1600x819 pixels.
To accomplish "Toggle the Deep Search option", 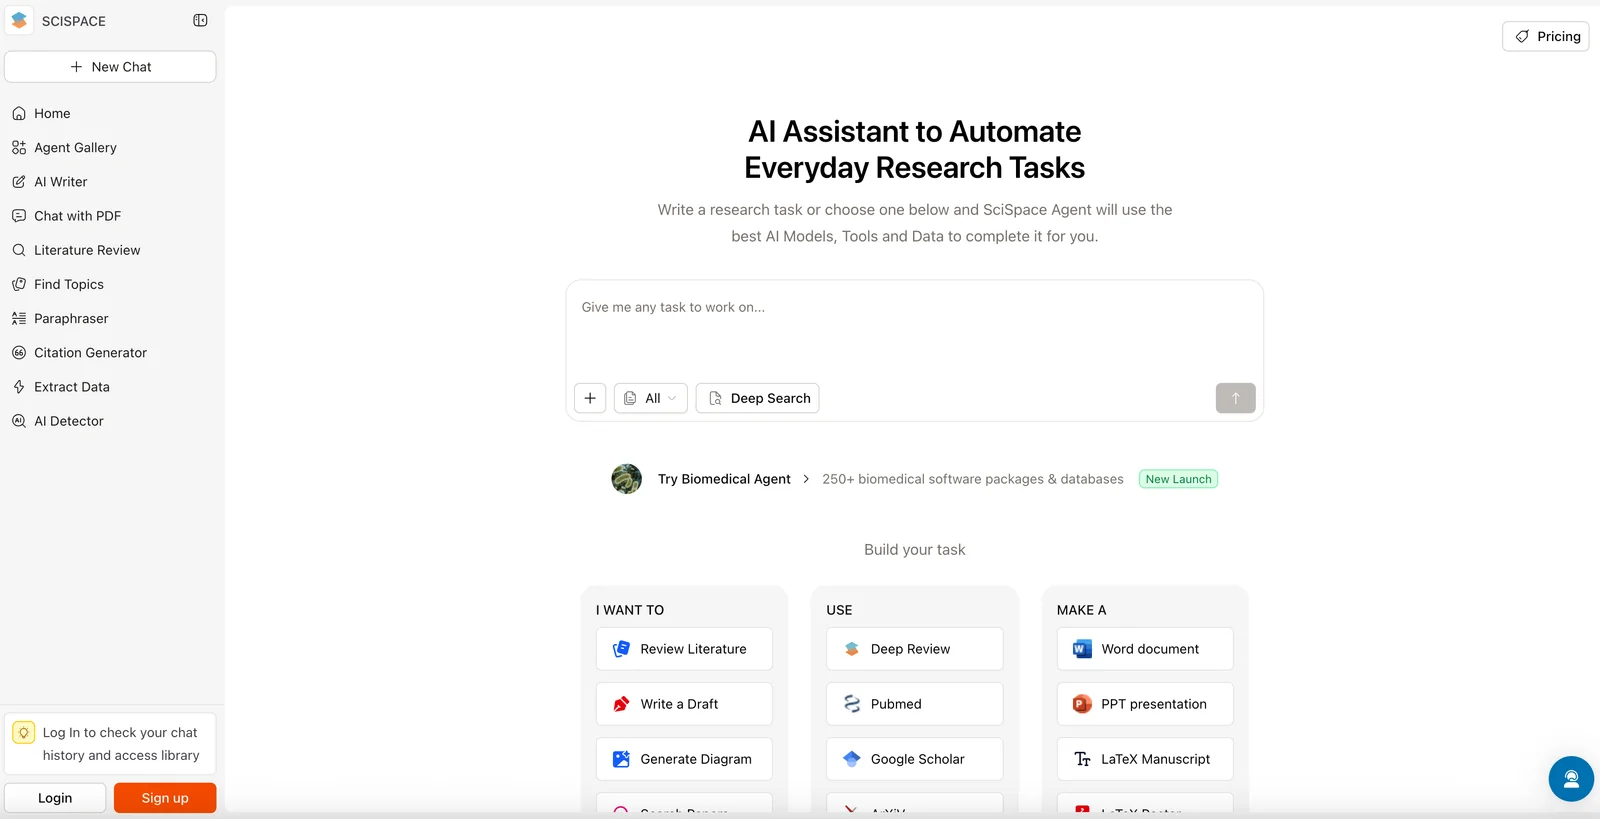I will coord(757,398).
